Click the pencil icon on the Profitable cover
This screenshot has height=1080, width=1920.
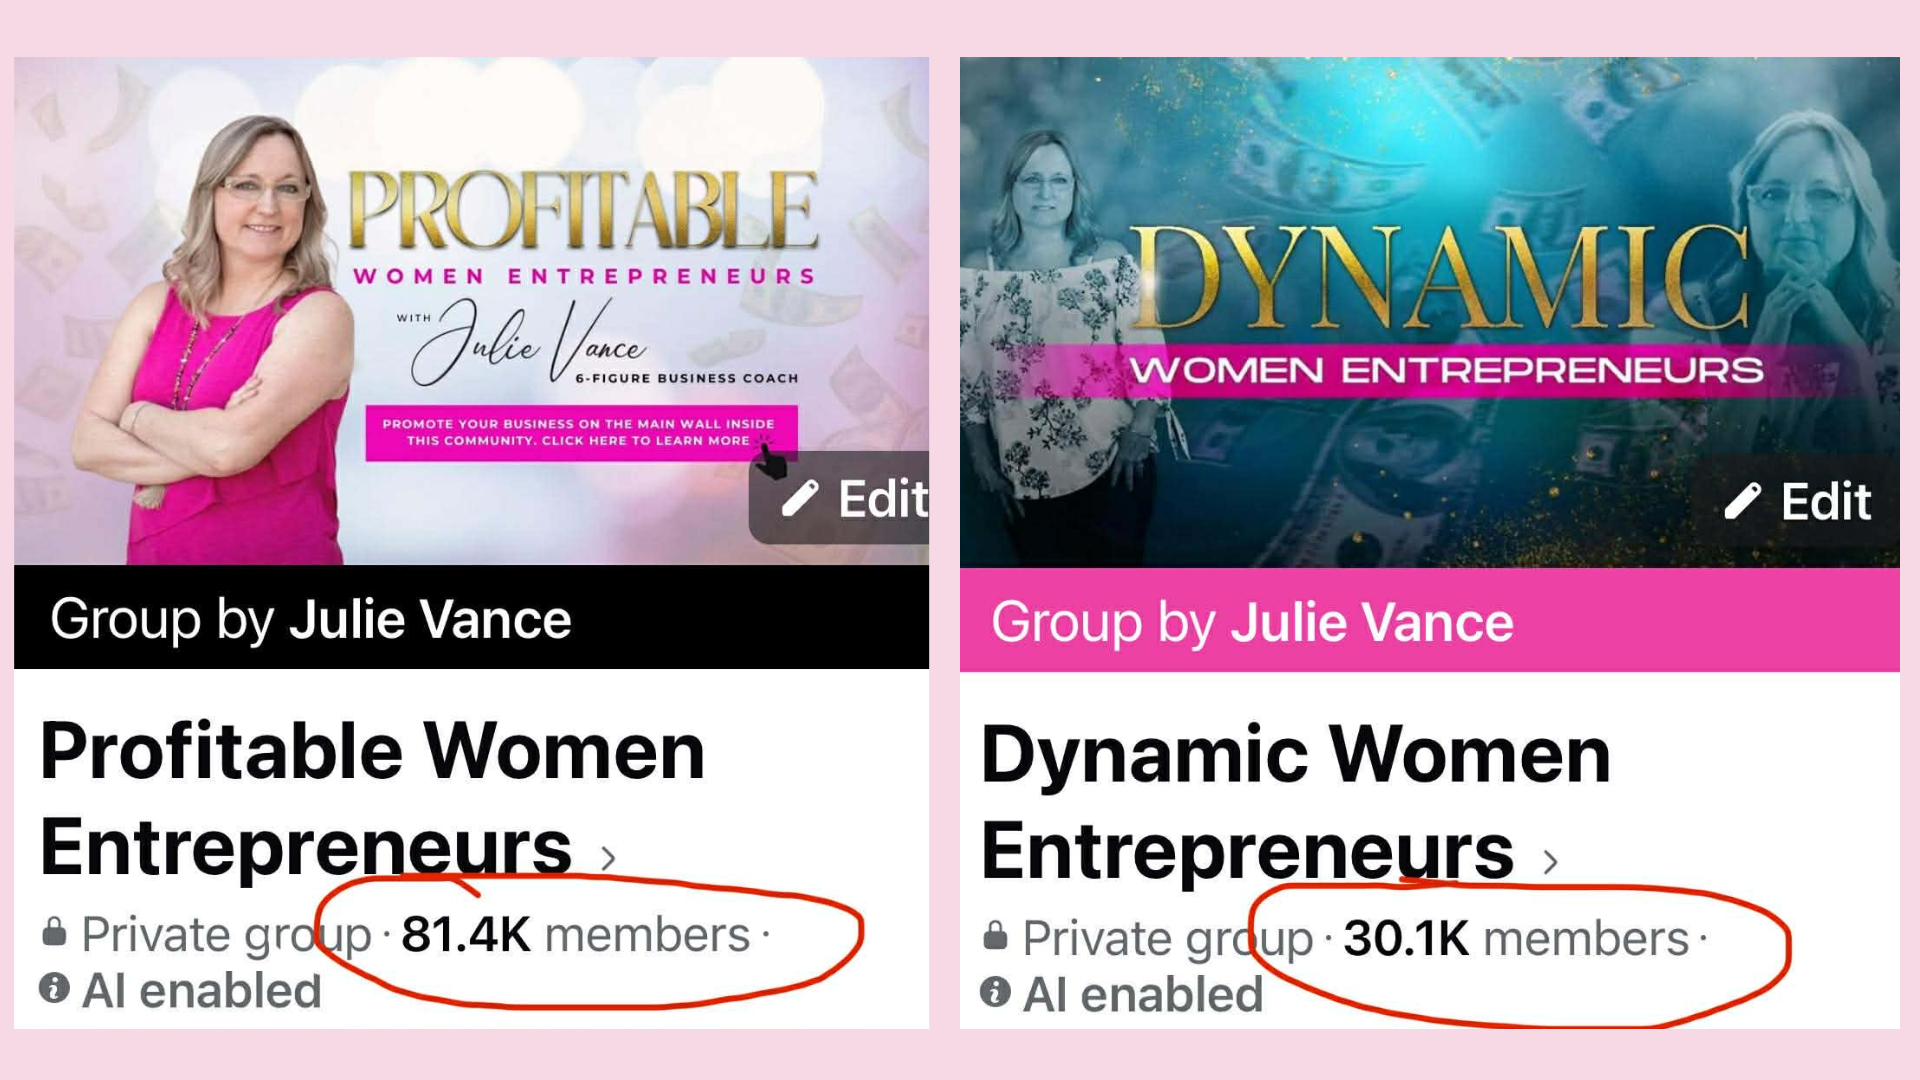pyautogui.click(x=800, y=498)
